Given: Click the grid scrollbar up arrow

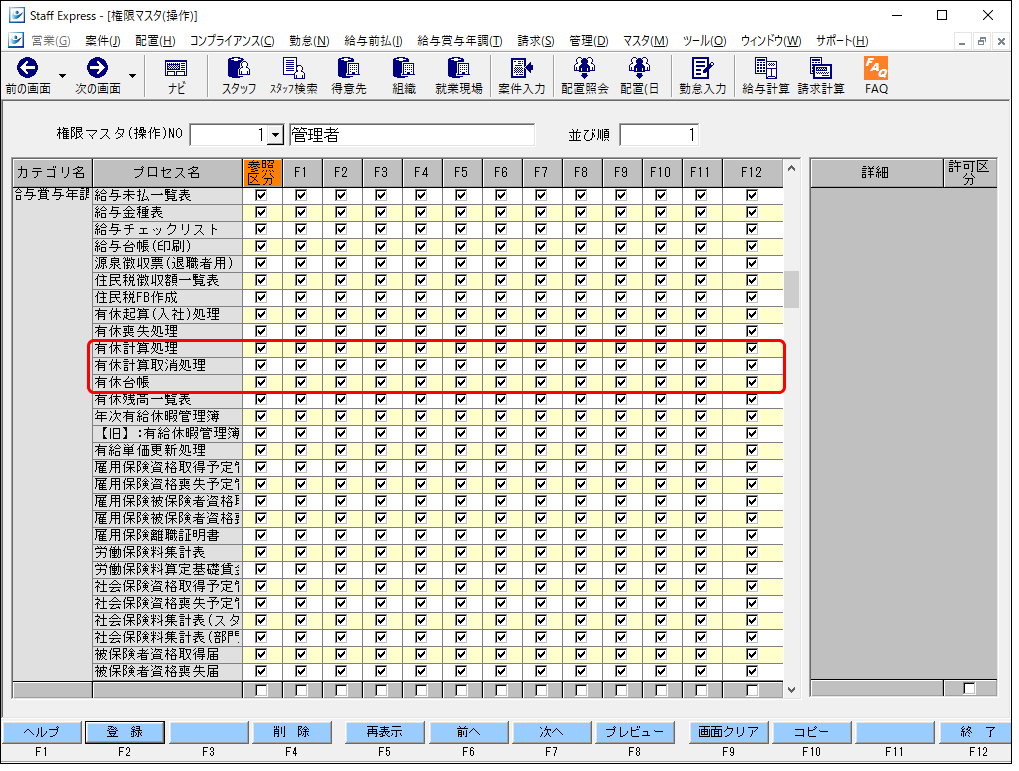Looking at the screenshot, I should click(792, 168).
